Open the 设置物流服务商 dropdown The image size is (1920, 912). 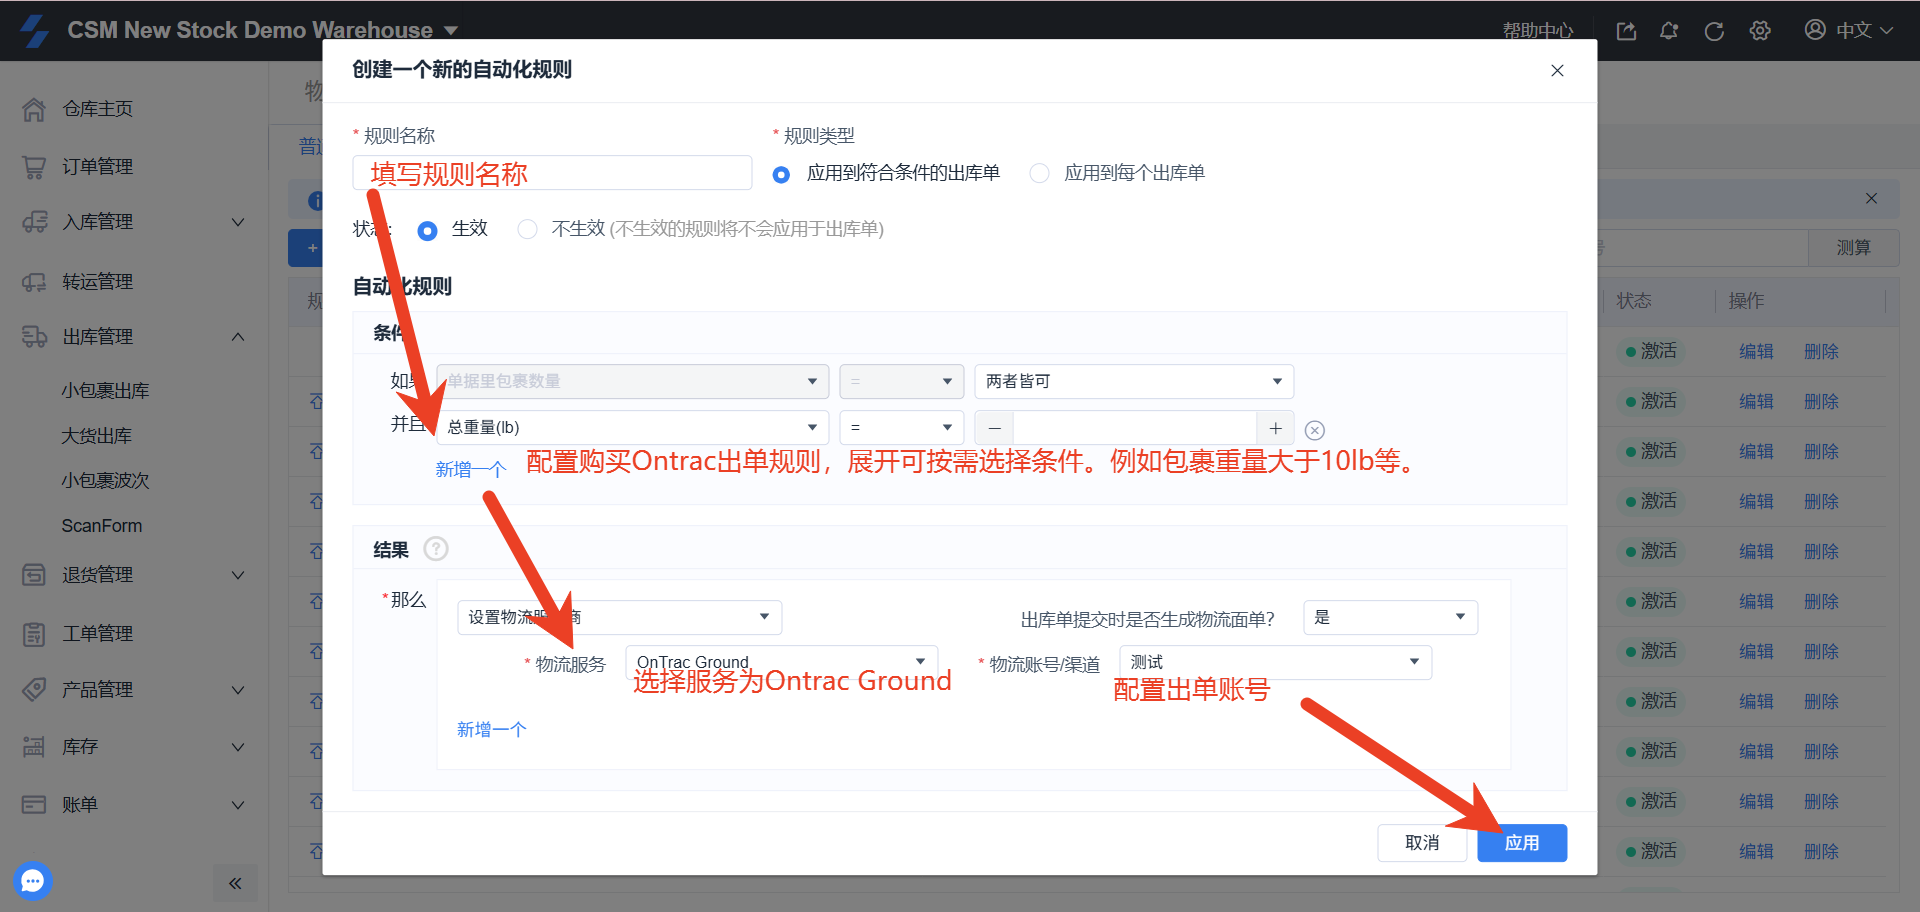619,617
